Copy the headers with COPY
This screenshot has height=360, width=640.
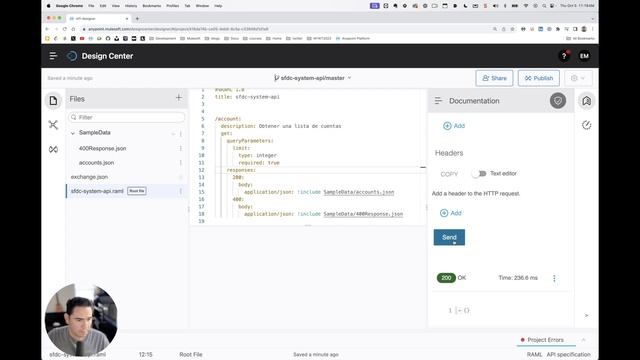coord(449,174)
